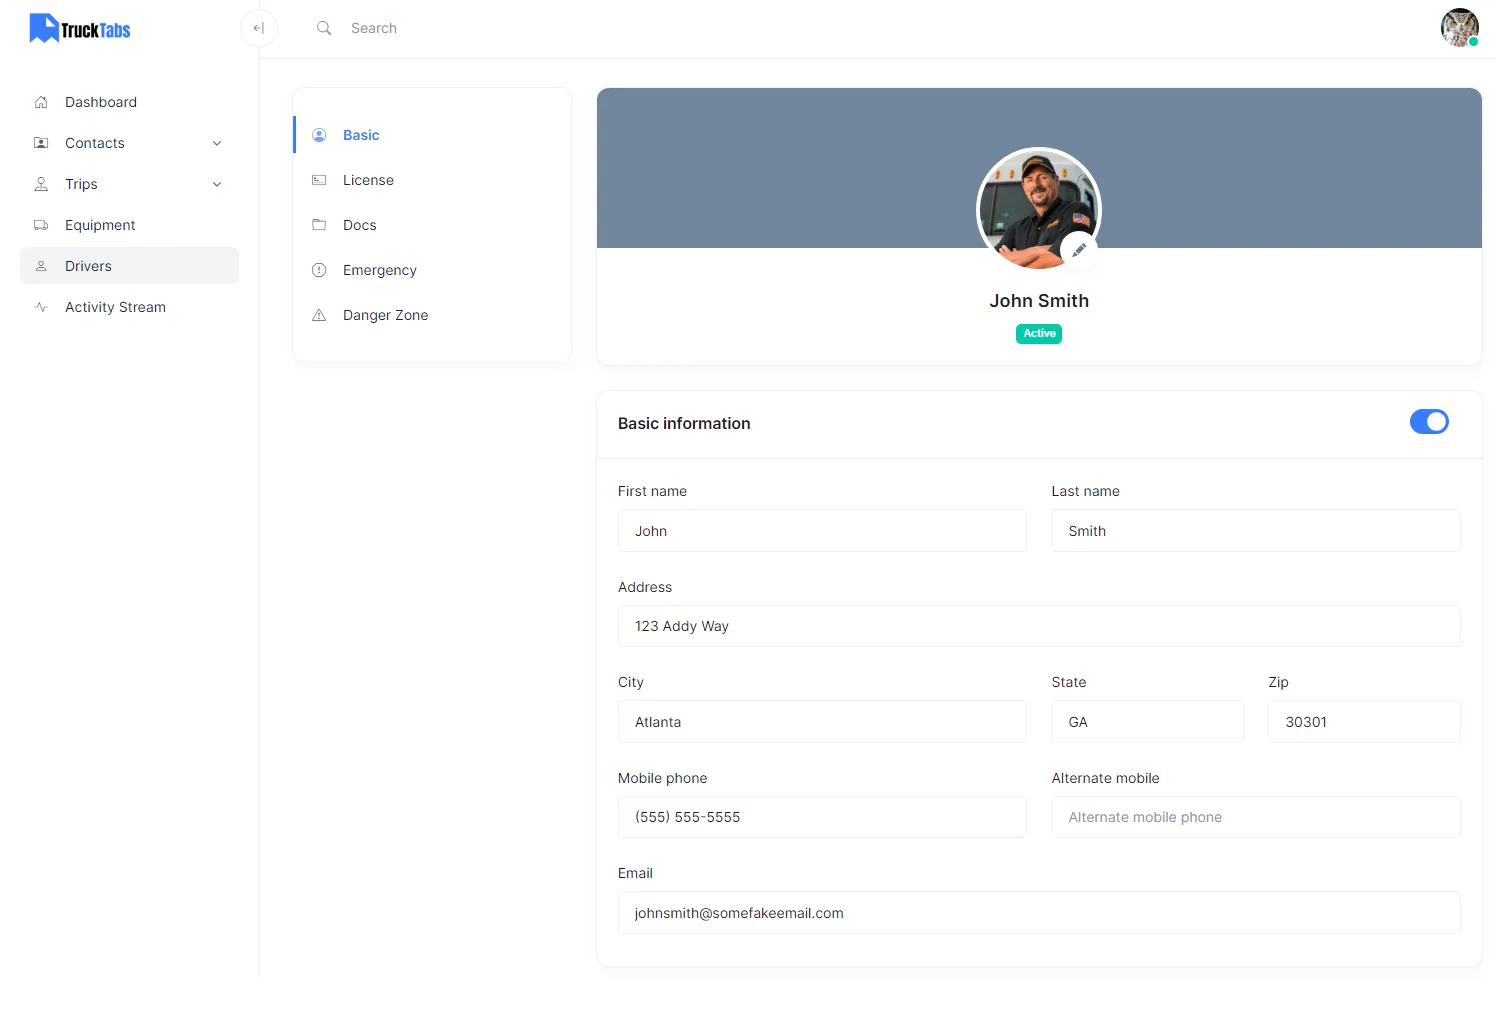Click the Equipment truck icon
The image size is (1496, 1010).
click(x=41, y=225)
